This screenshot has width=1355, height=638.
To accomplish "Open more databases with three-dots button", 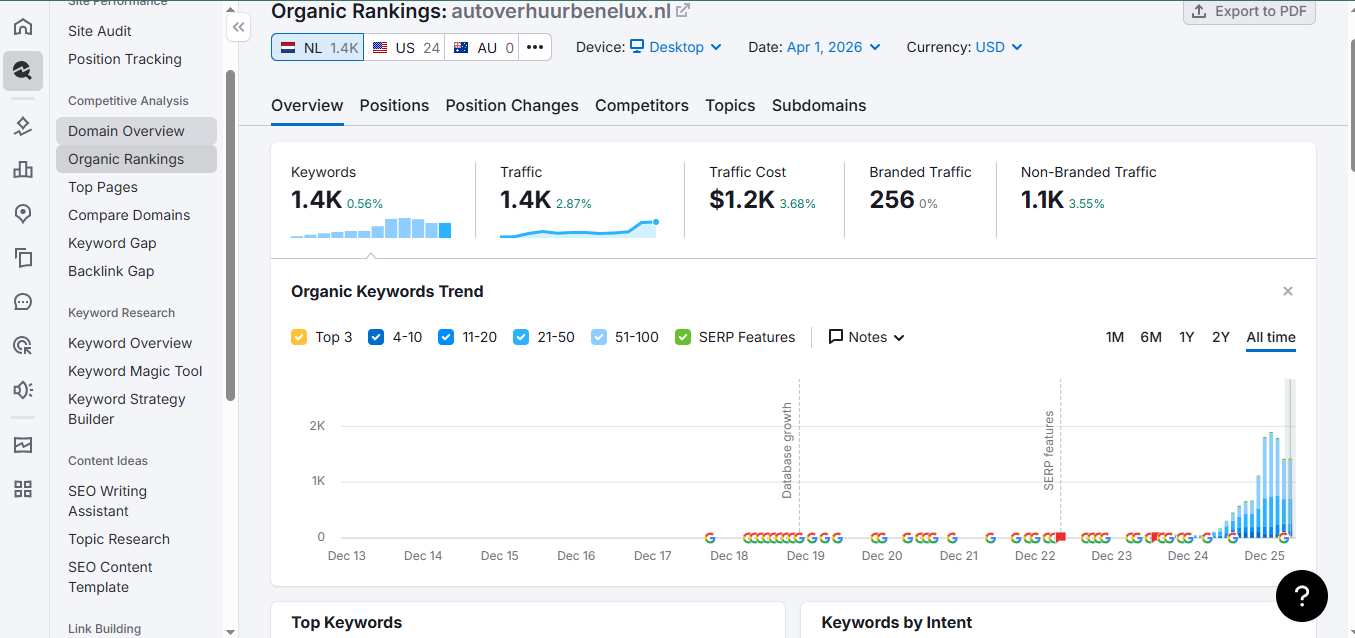I will 535,47.
